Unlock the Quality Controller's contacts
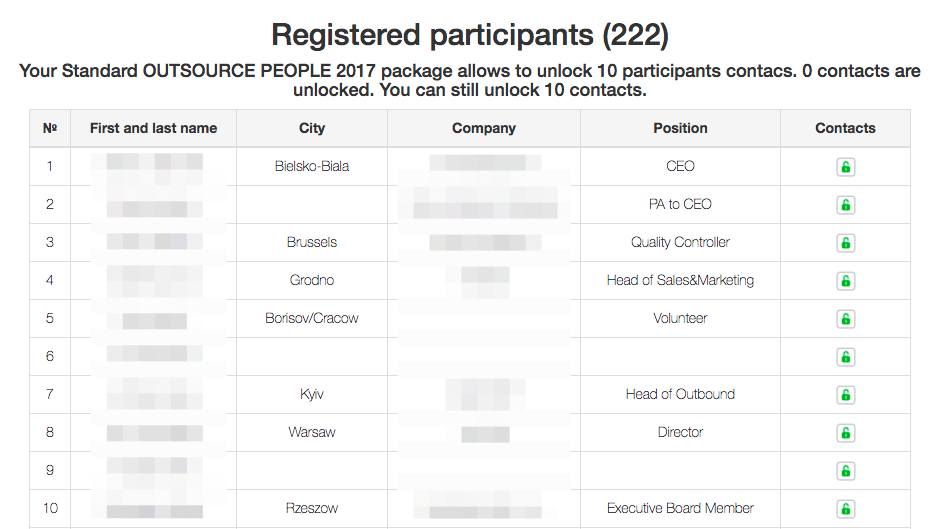The width and height of the screenshot is (948, 529). [845, 243]
